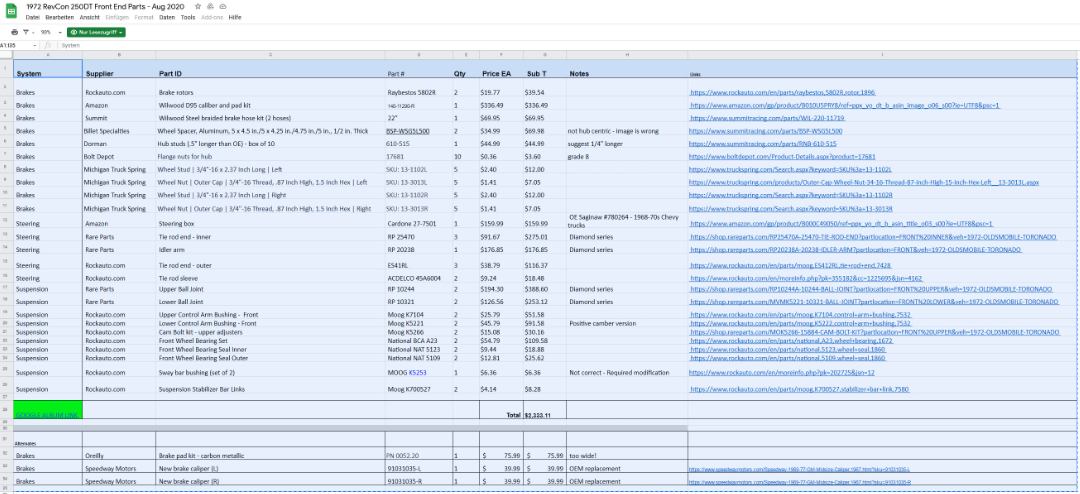Open filter views with the funnel icon
1080x494 pixels.
pos(27,32)
